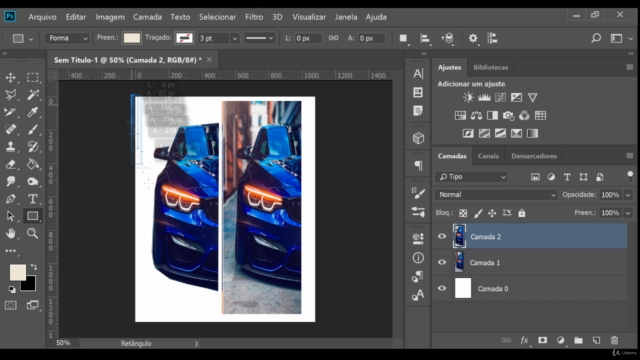Add Channel Mixer adjustment
Viewport: 640px width, 360px height.
click(x=524, y=116)
